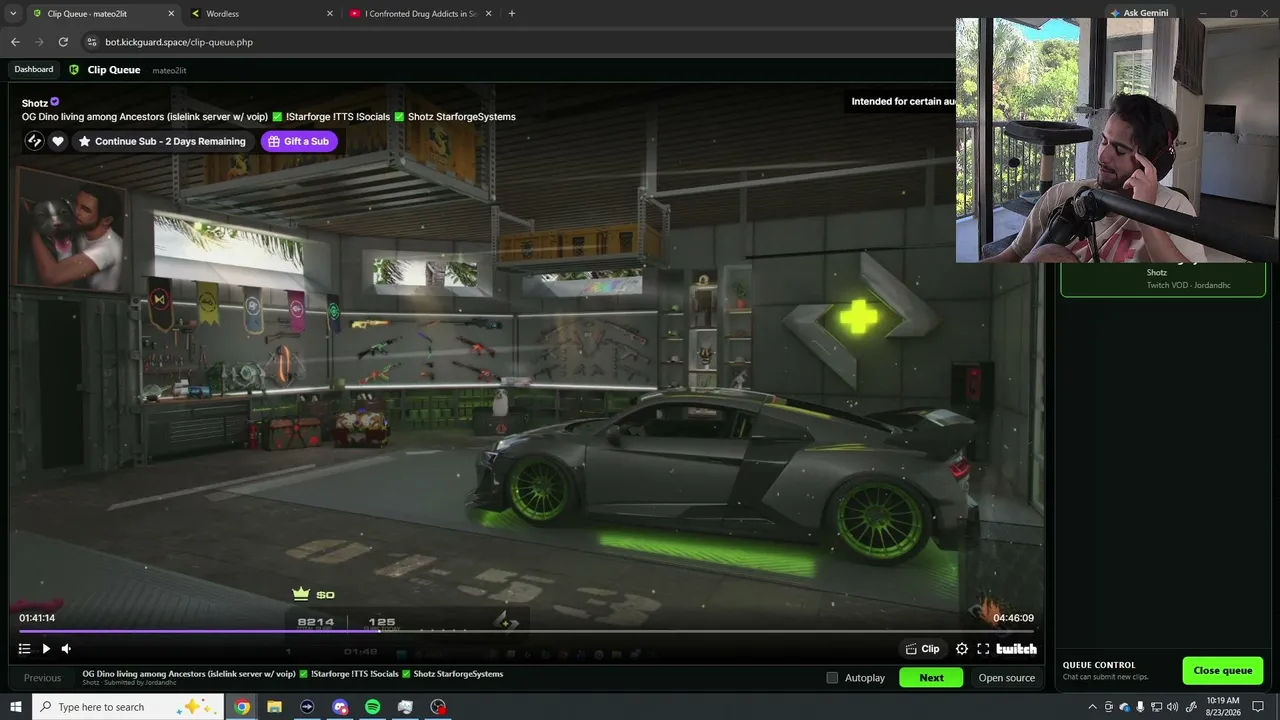Mute the Twitch player volume
This screenshot has height=720, width=1280.
pyautogui.click(x=66, y=649)
